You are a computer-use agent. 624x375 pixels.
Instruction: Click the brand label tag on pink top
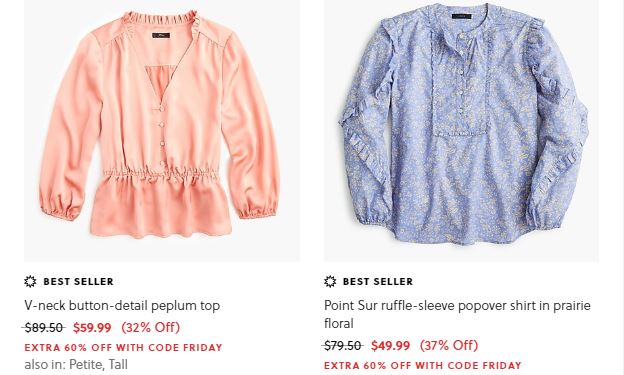click(161, 35)
